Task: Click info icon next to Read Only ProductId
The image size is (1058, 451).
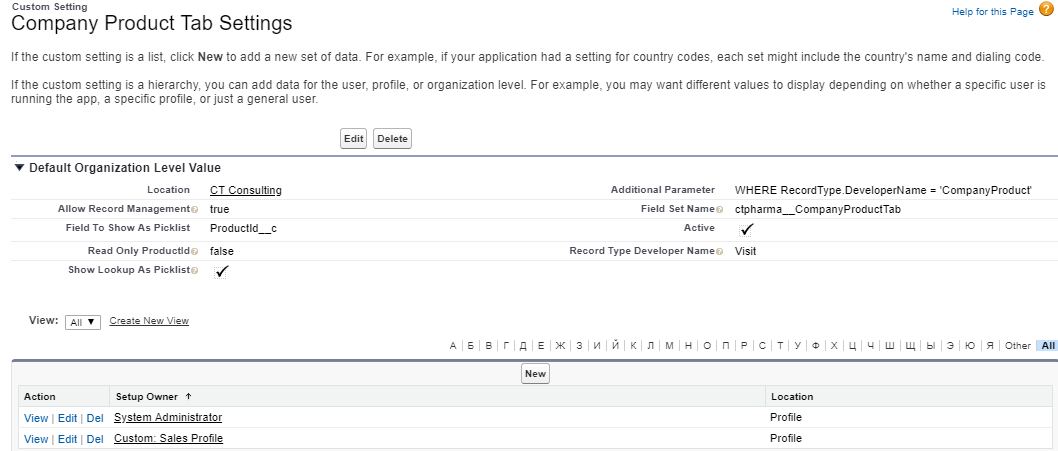Action: point(194,251)
